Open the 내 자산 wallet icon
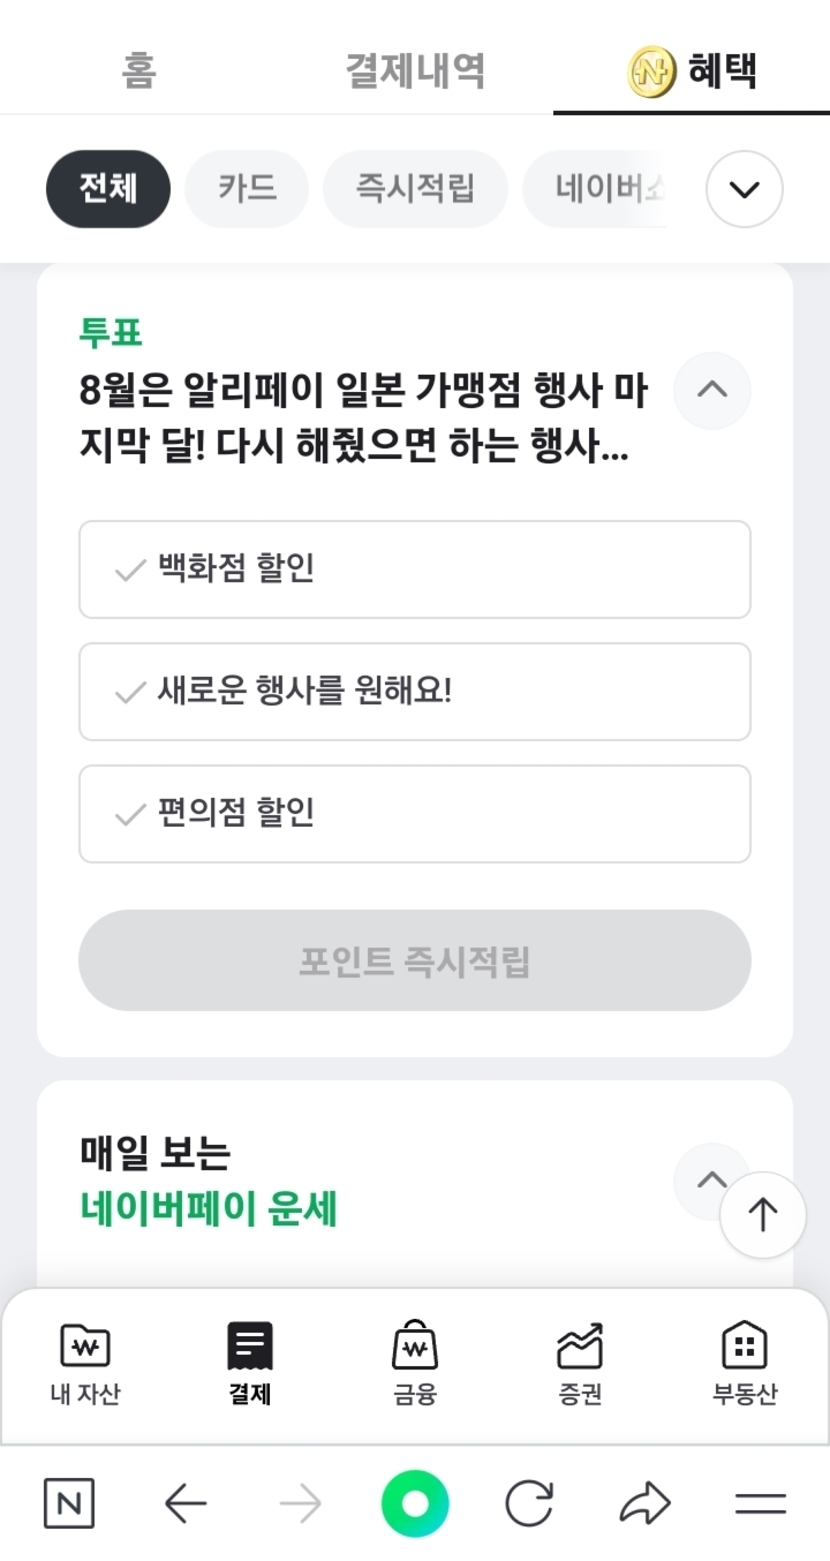This screenshot has height=1561, width=830. [x=85, y=1346]
